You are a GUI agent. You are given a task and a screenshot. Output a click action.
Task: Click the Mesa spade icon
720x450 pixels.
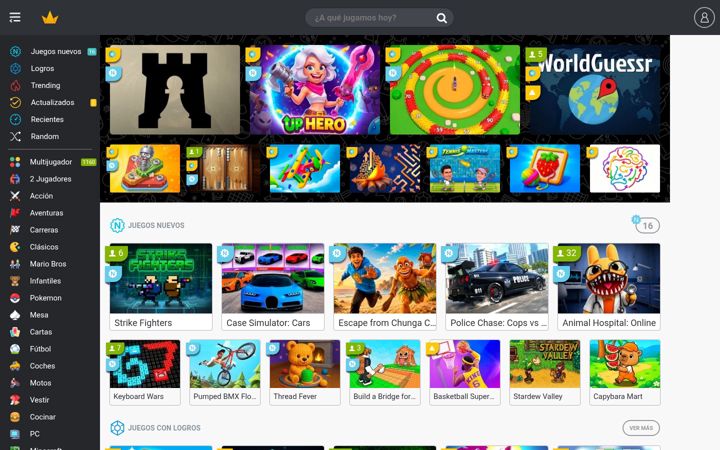pyautogui.click(x=15, y=315)
